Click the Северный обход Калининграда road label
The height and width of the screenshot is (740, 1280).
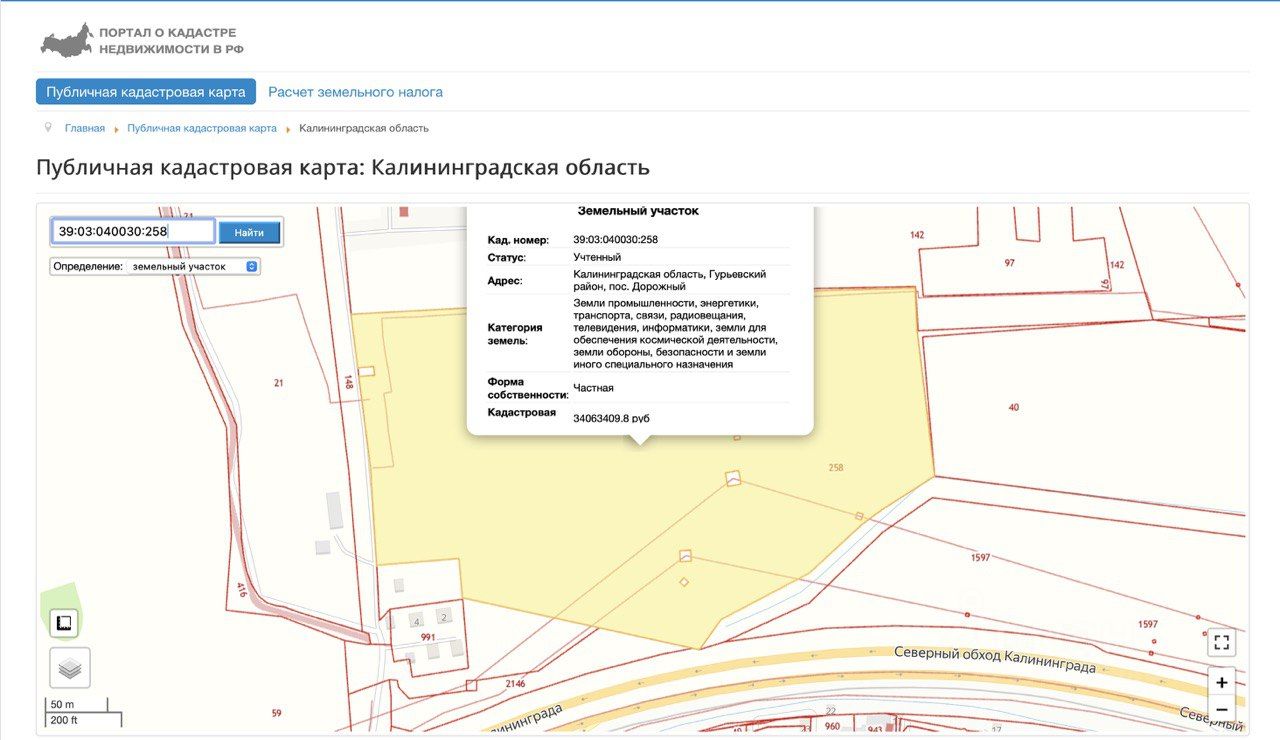click(995, 659)
